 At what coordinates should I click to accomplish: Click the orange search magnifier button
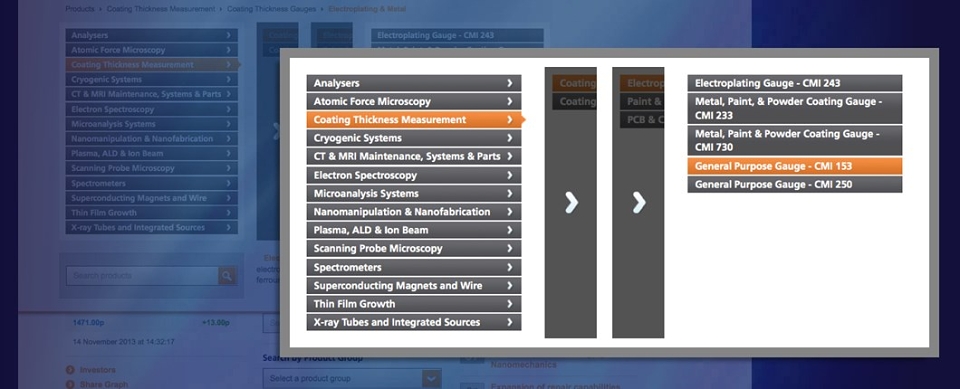pos(228,276)
